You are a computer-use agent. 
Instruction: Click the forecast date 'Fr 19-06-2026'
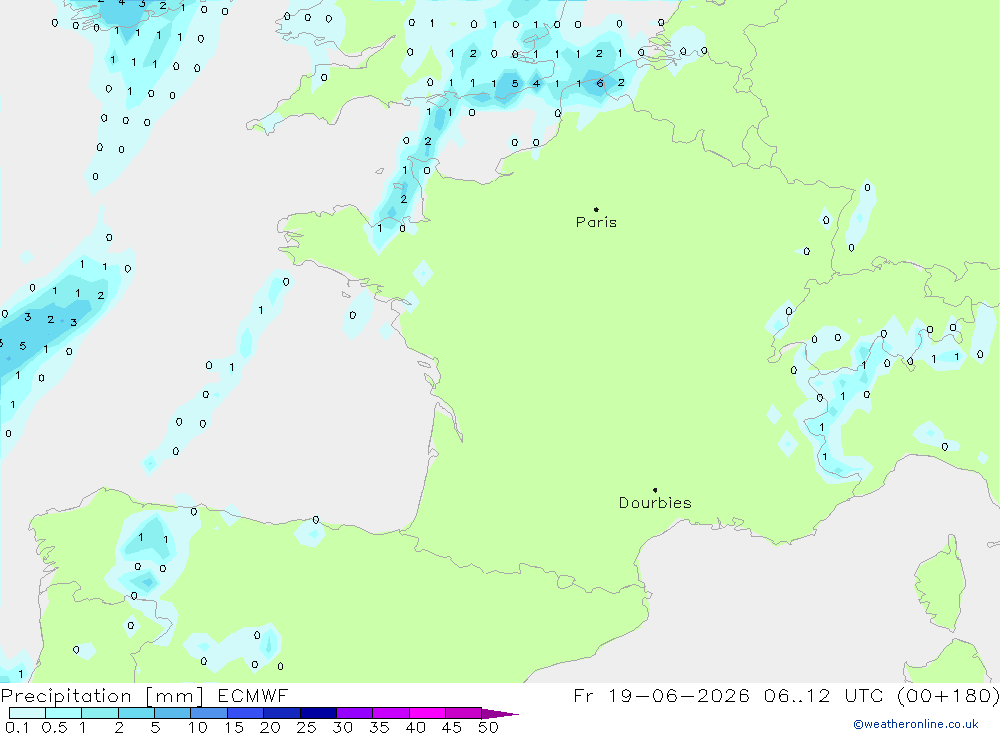[x=661, y=696]
